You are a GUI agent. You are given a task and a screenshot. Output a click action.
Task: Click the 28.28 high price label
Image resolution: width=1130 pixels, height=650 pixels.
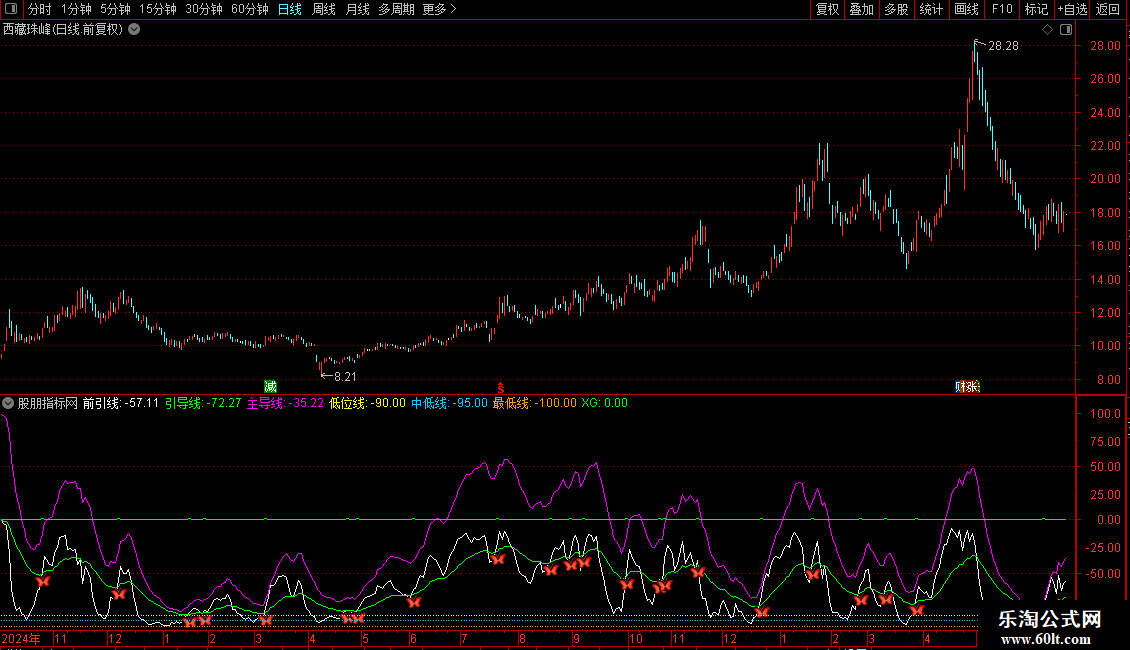(x=1003, y=46)
